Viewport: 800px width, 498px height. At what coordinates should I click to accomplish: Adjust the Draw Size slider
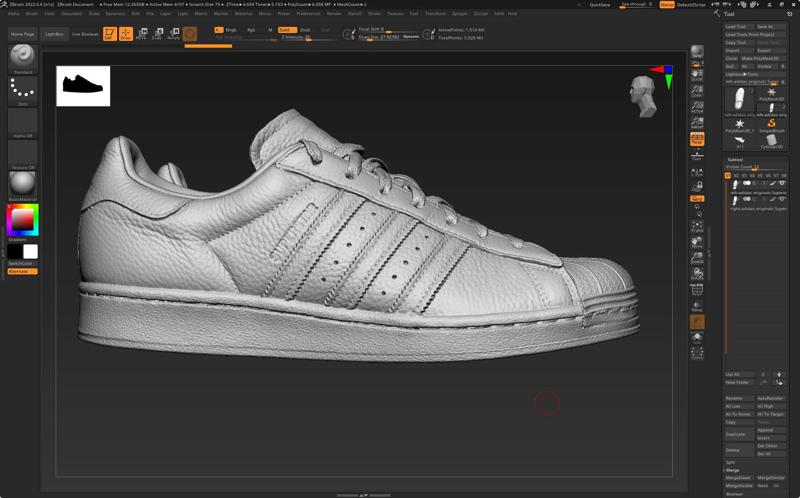coord(389,37)
